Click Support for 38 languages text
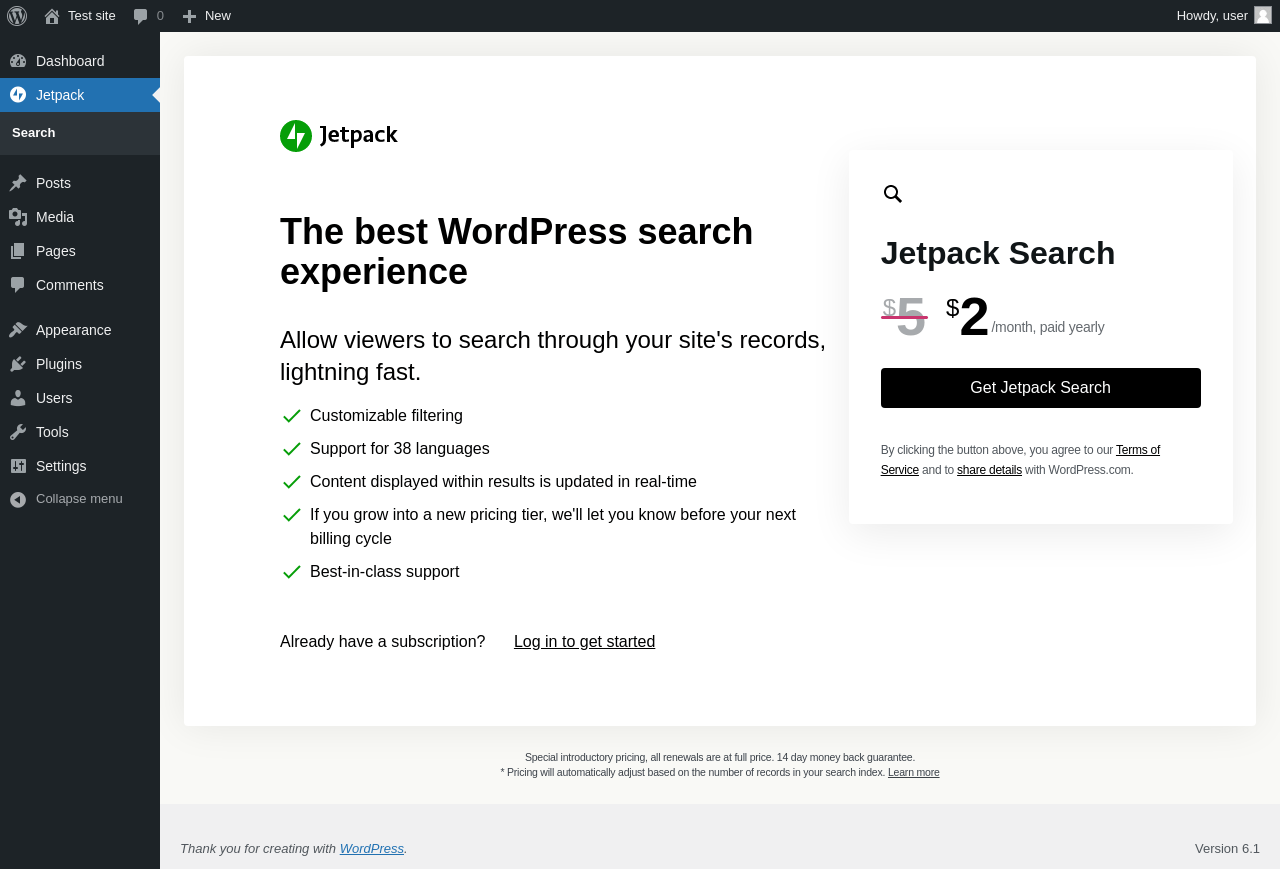 [400, 449]
